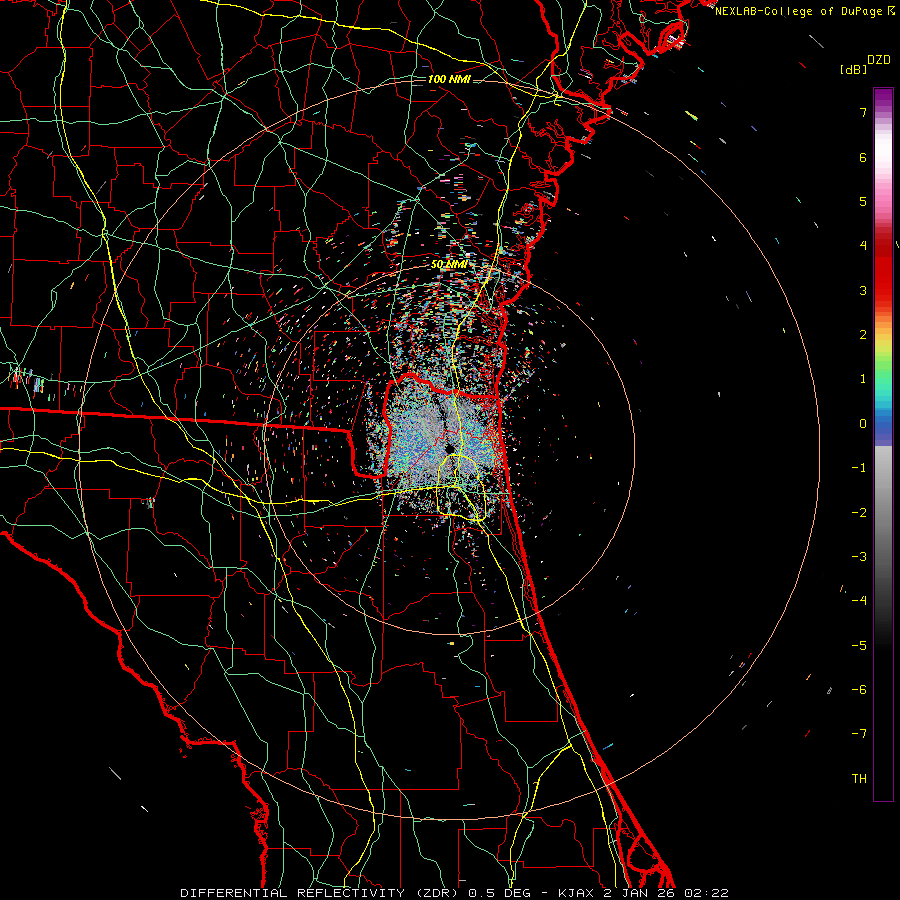Click the -7 value on color scale
The height and width of the screenshot is (900, 900).
click(x=859, y=734)
